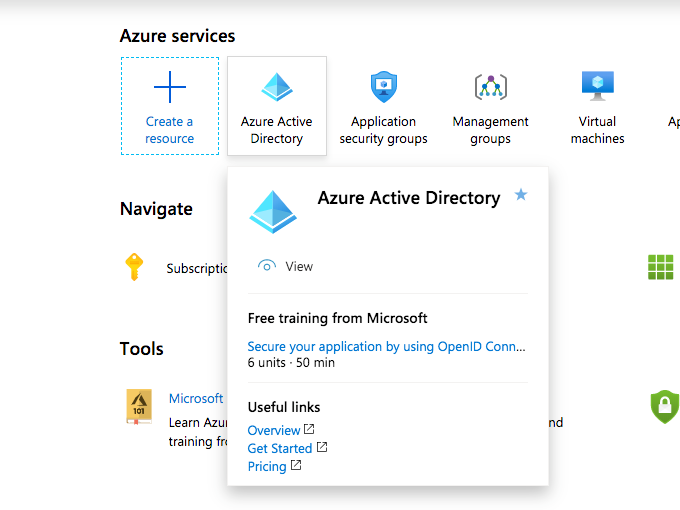This screenshot has height=510, width=680.
Task: Open the Pricing useful link
Action: point(267,467)
